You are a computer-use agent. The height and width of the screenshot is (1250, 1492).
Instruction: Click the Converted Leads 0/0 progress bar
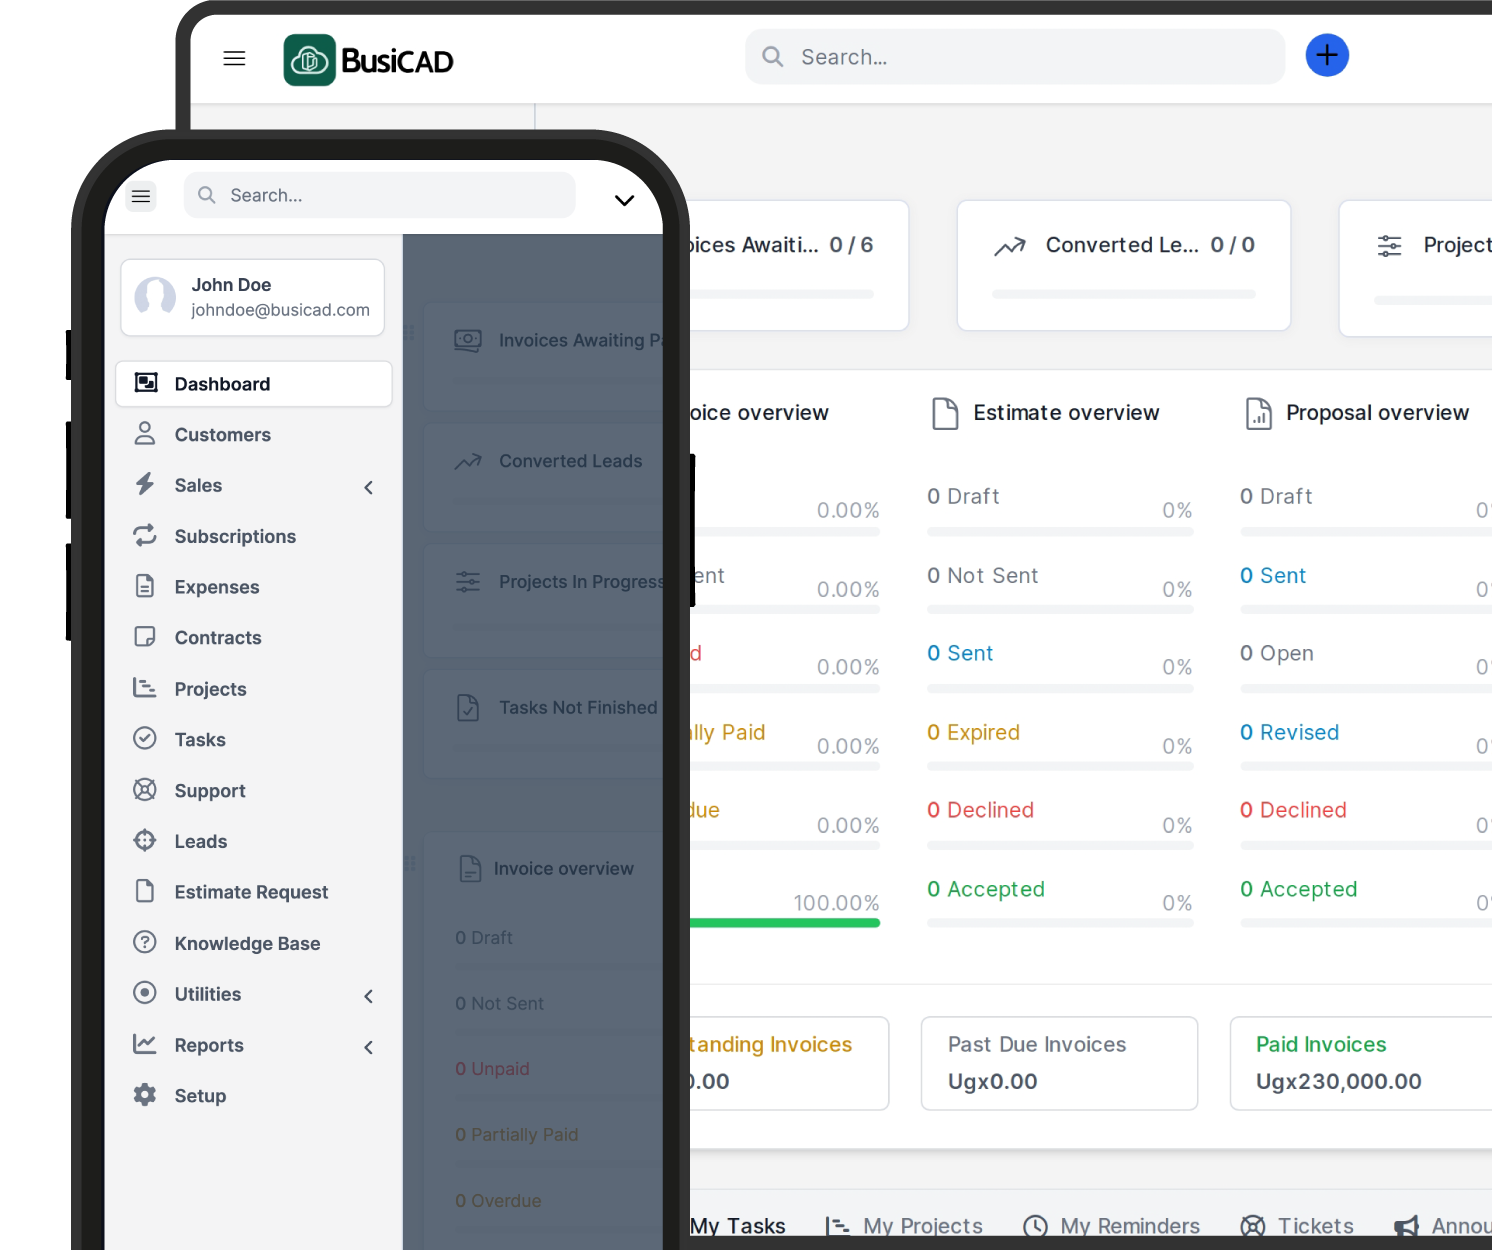coord(1124,294)
